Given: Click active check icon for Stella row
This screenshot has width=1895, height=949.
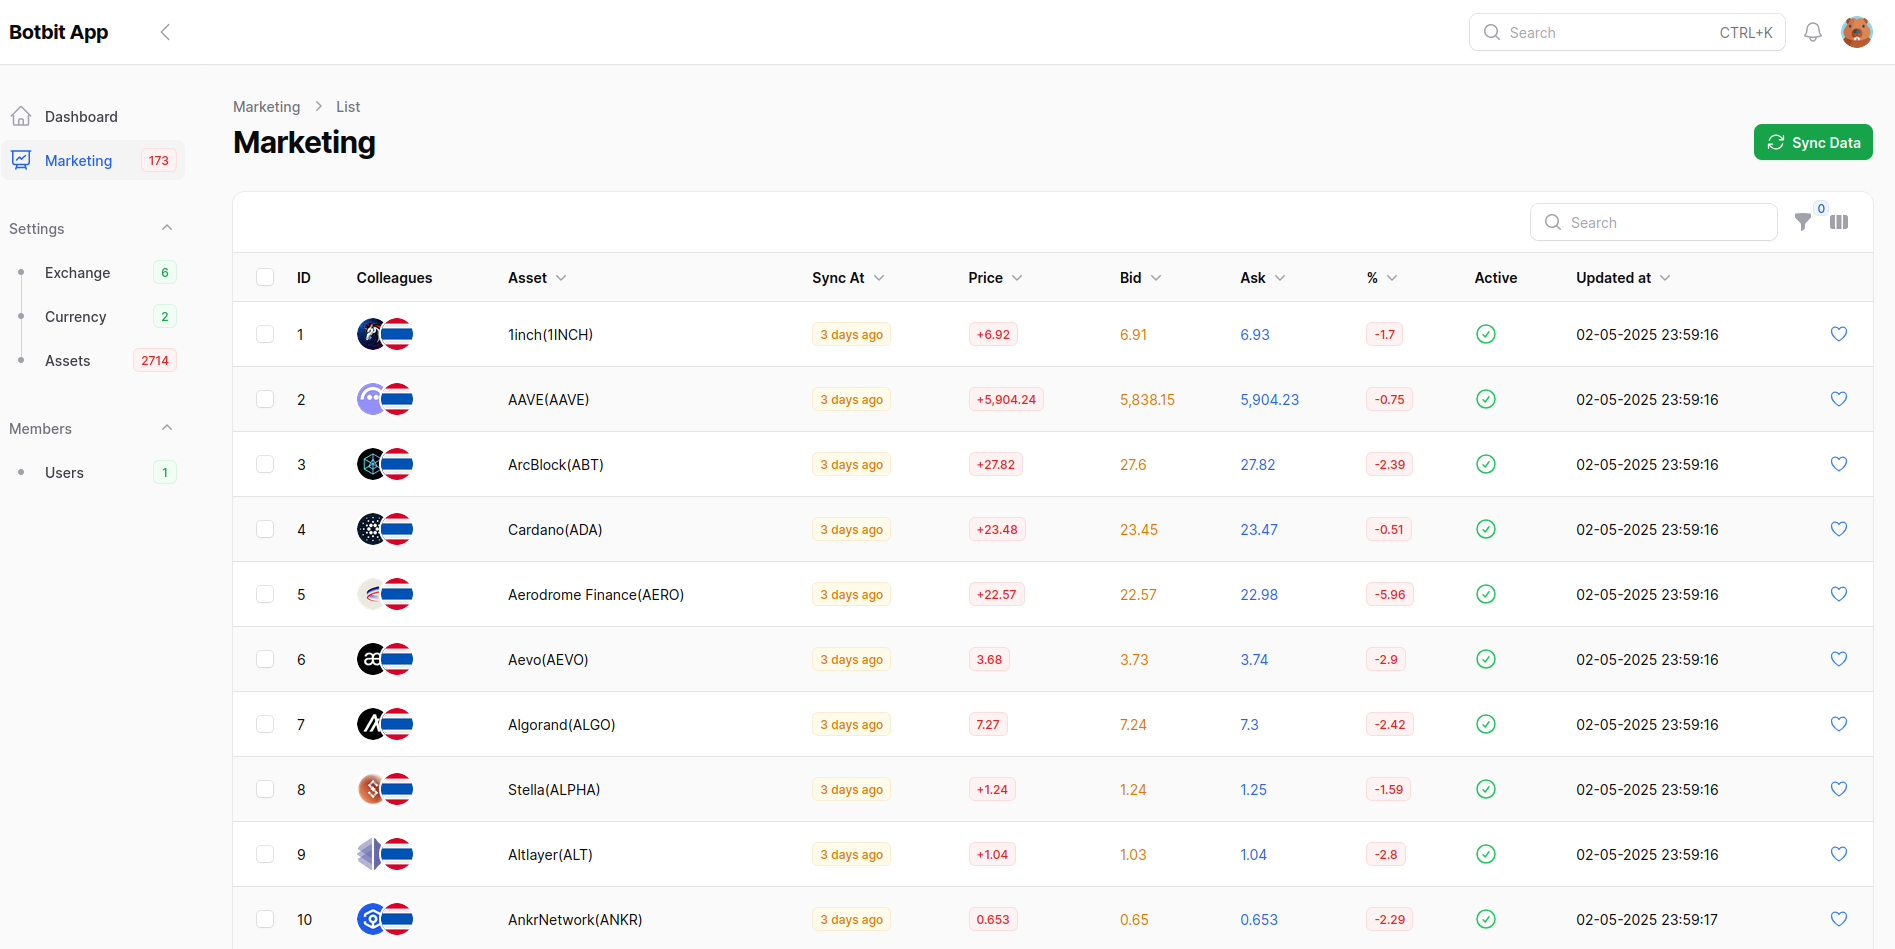Looking at the screenshot, I should pos(1486,789).
